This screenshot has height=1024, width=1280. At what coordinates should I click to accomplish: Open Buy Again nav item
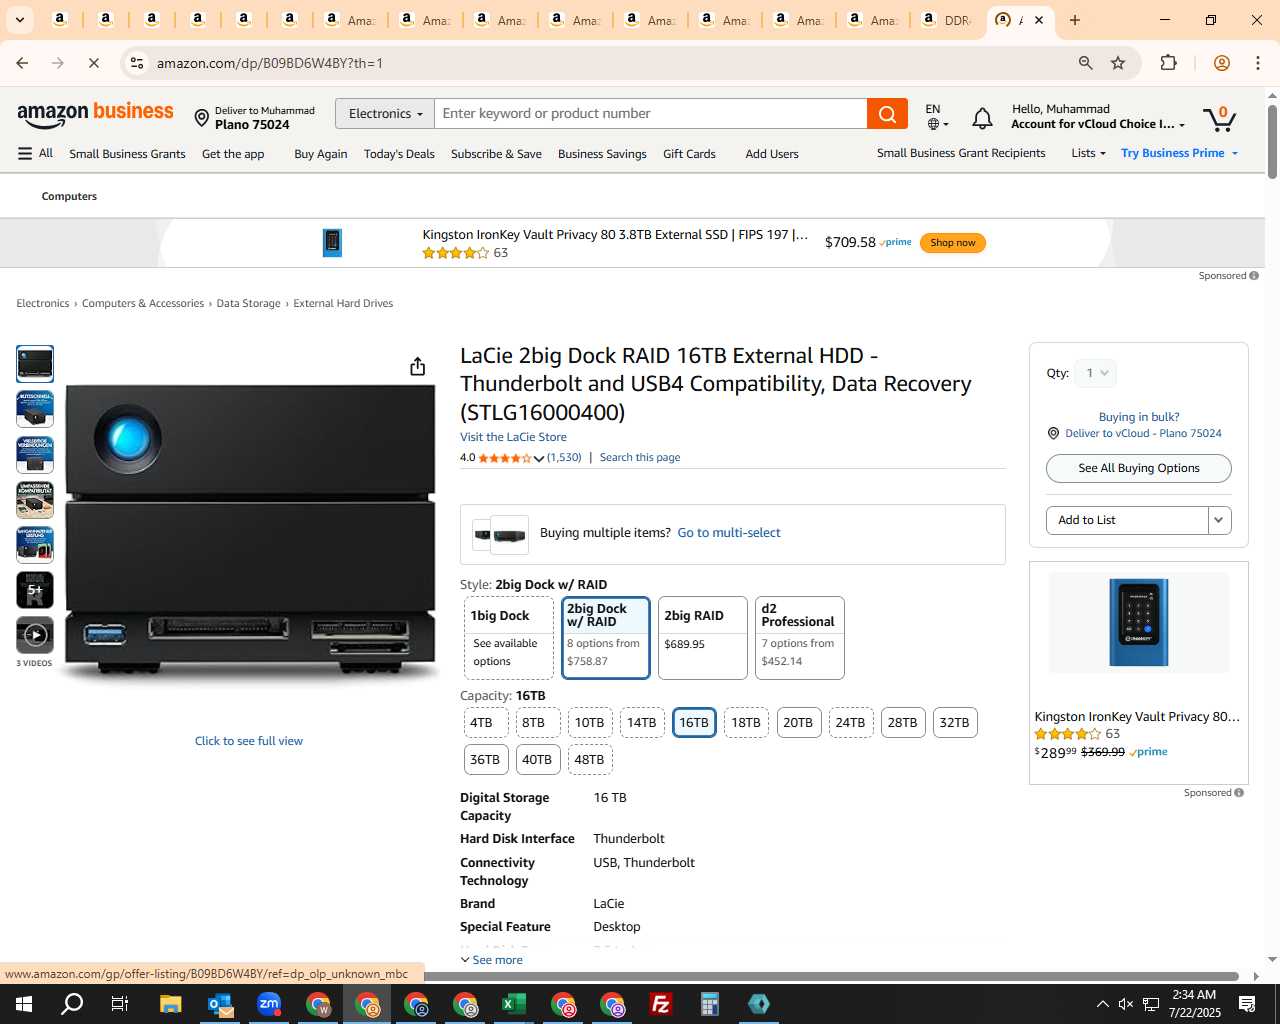[x=321, y=154]
